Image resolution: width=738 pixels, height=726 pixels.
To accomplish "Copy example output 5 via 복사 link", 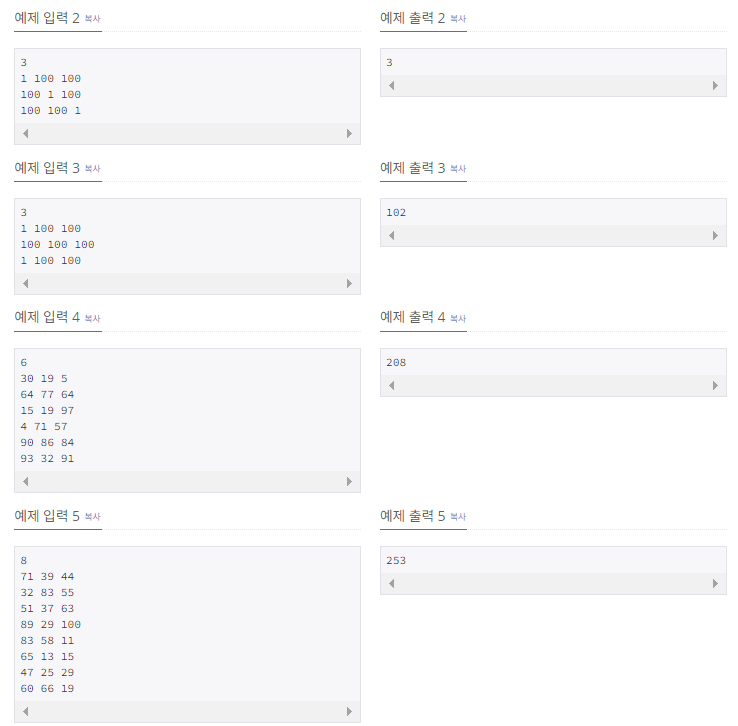I will (458, 517).
